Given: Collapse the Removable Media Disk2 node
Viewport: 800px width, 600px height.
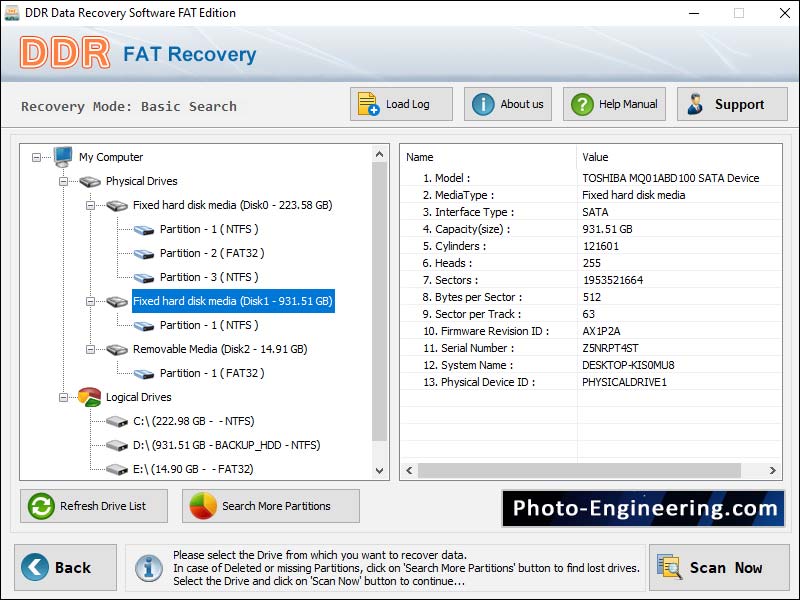Looking at the screenshot, I should pos(88,349).
